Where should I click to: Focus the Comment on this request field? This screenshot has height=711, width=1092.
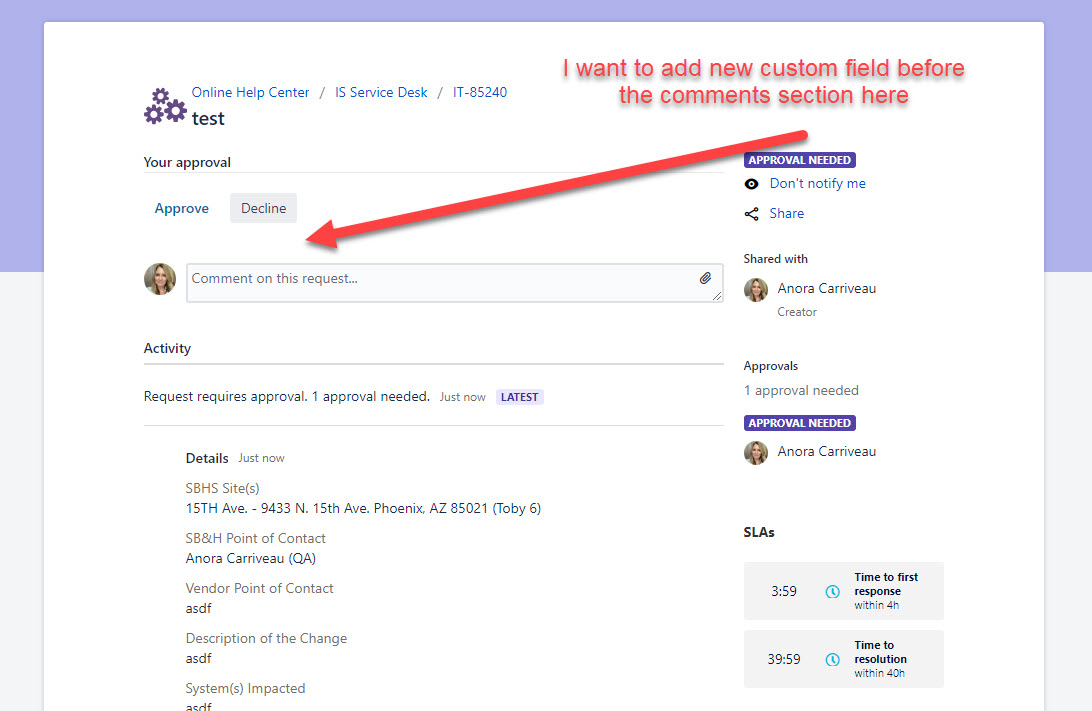455,283
